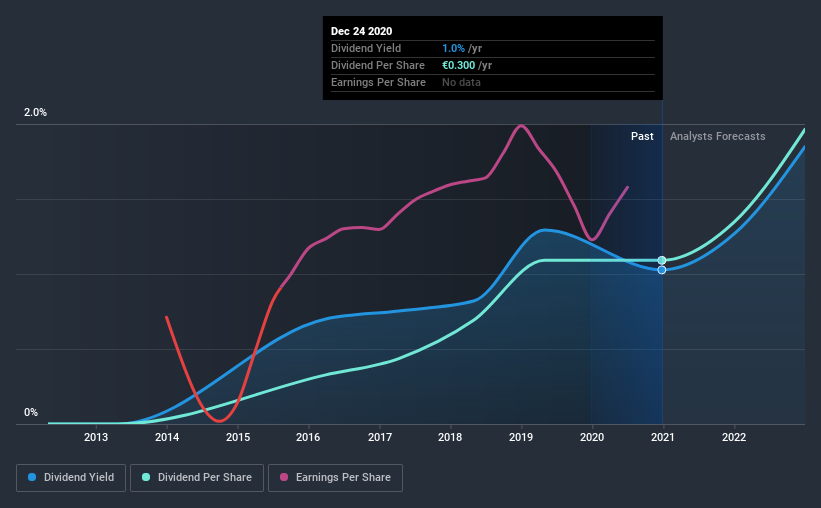Click the Analysts Forecasts label

(717, 136)
